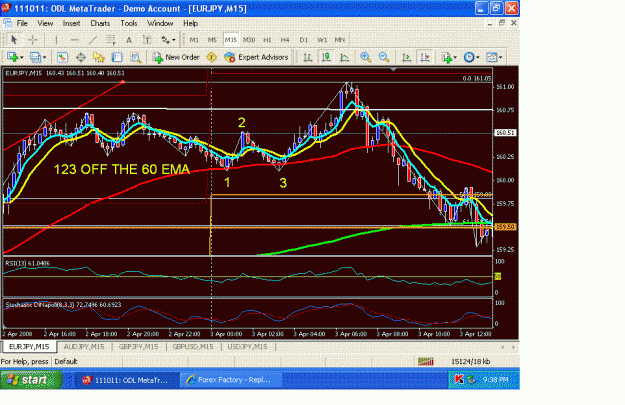Show the Navigator panel star-folder icon
The height and width of the screenshot is (405, 625).
click(x=98, y=57)
